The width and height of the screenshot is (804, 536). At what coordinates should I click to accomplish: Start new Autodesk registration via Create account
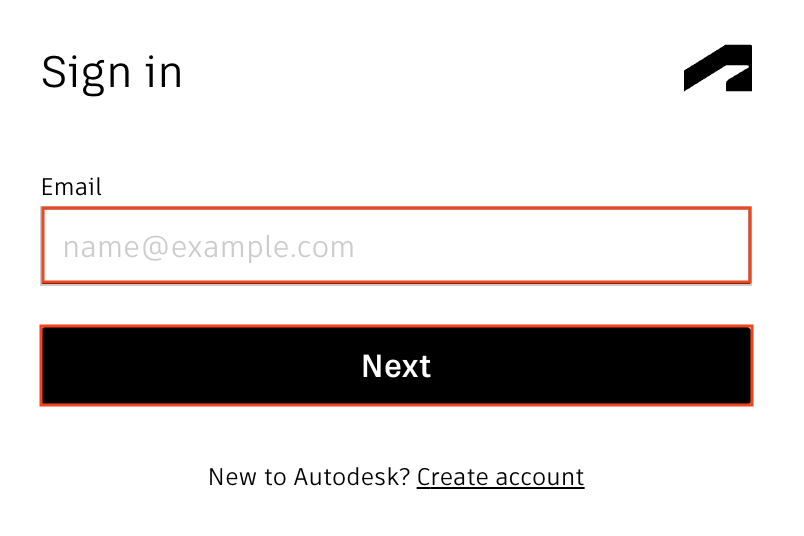[x=500, y=477]
